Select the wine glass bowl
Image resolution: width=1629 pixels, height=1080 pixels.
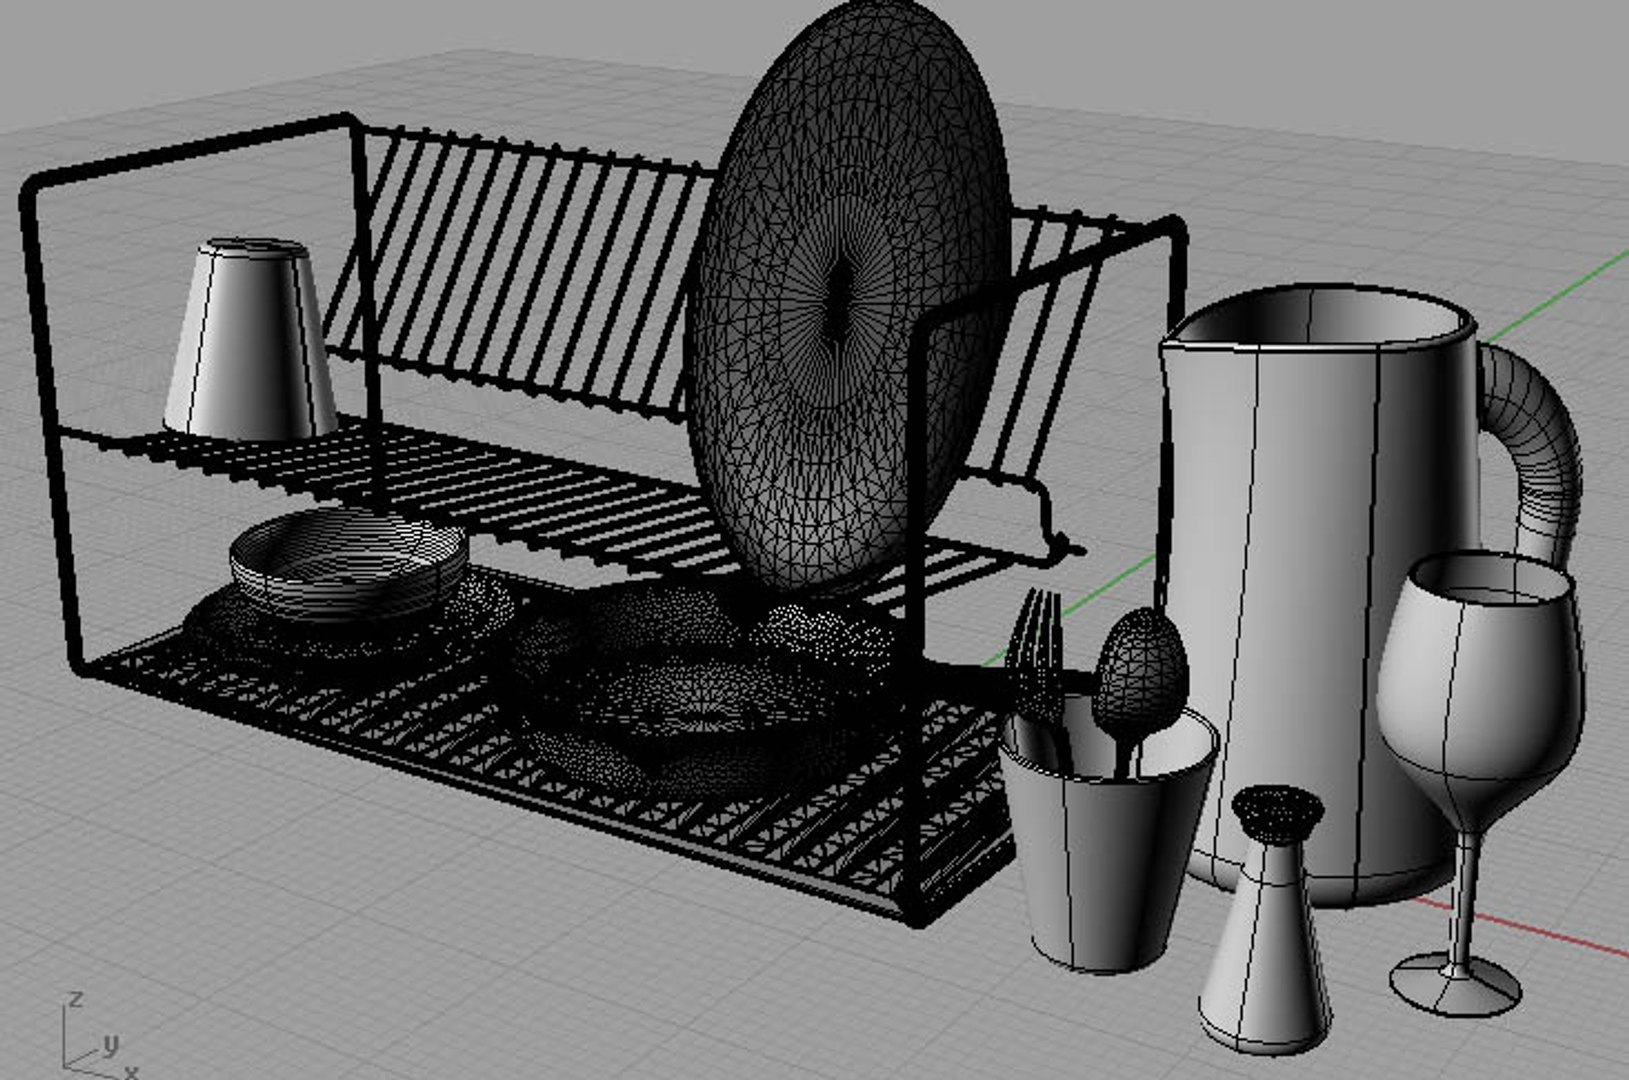click(x=1480, y=680)
